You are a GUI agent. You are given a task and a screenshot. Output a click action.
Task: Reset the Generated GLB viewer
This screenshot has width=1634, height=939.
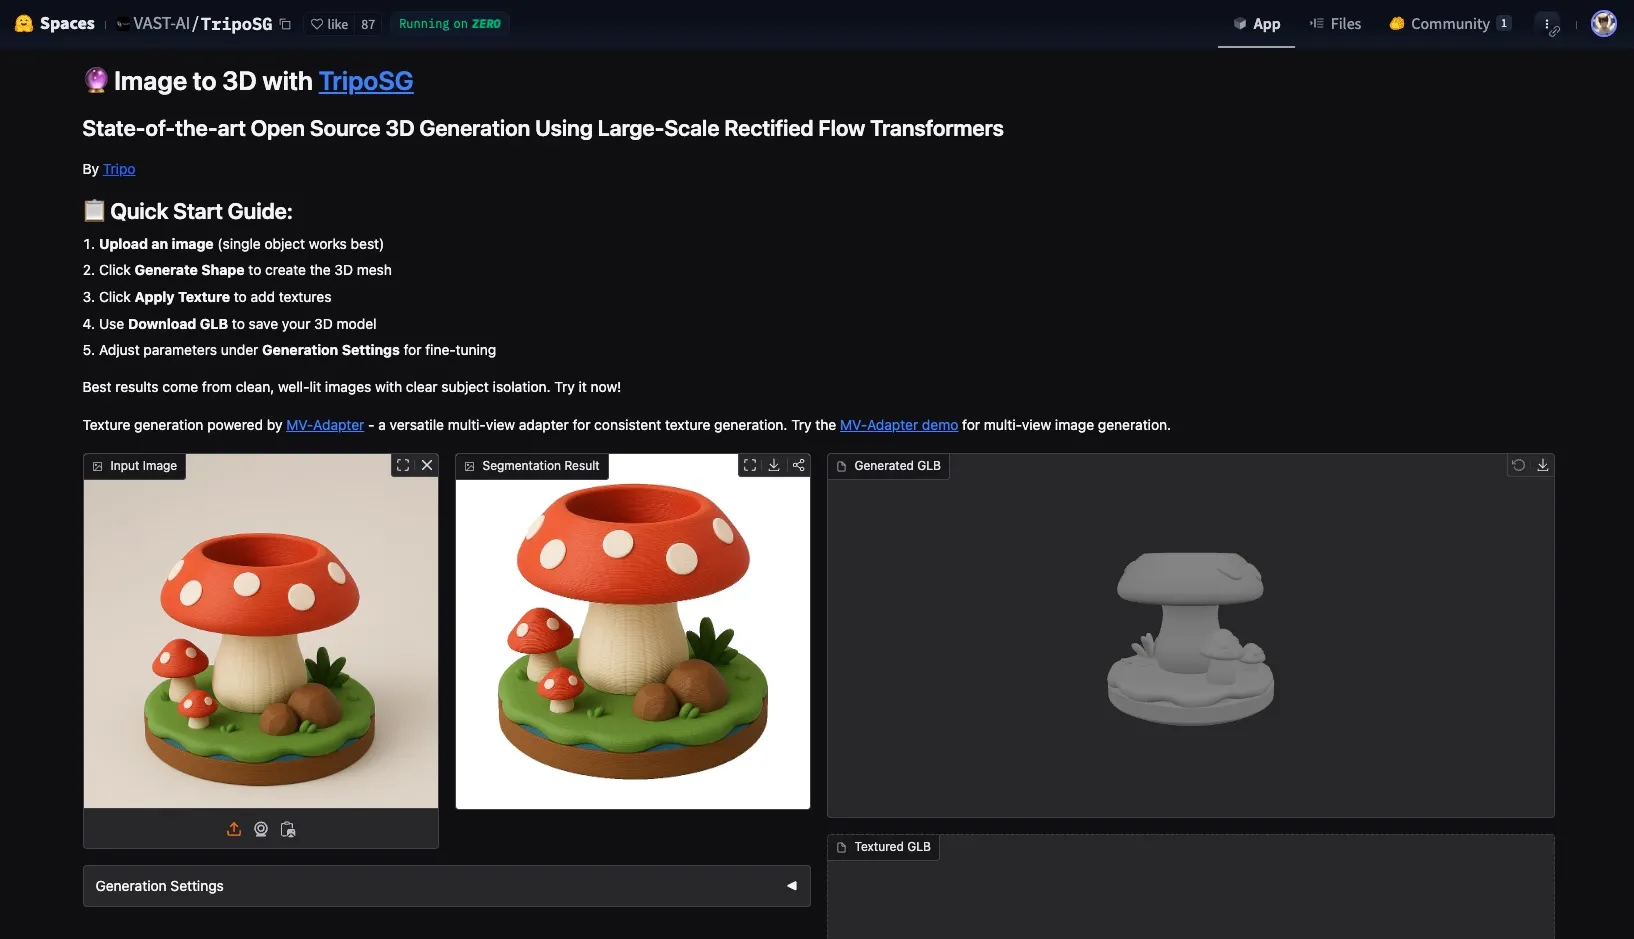click(x=1518, y=464)
